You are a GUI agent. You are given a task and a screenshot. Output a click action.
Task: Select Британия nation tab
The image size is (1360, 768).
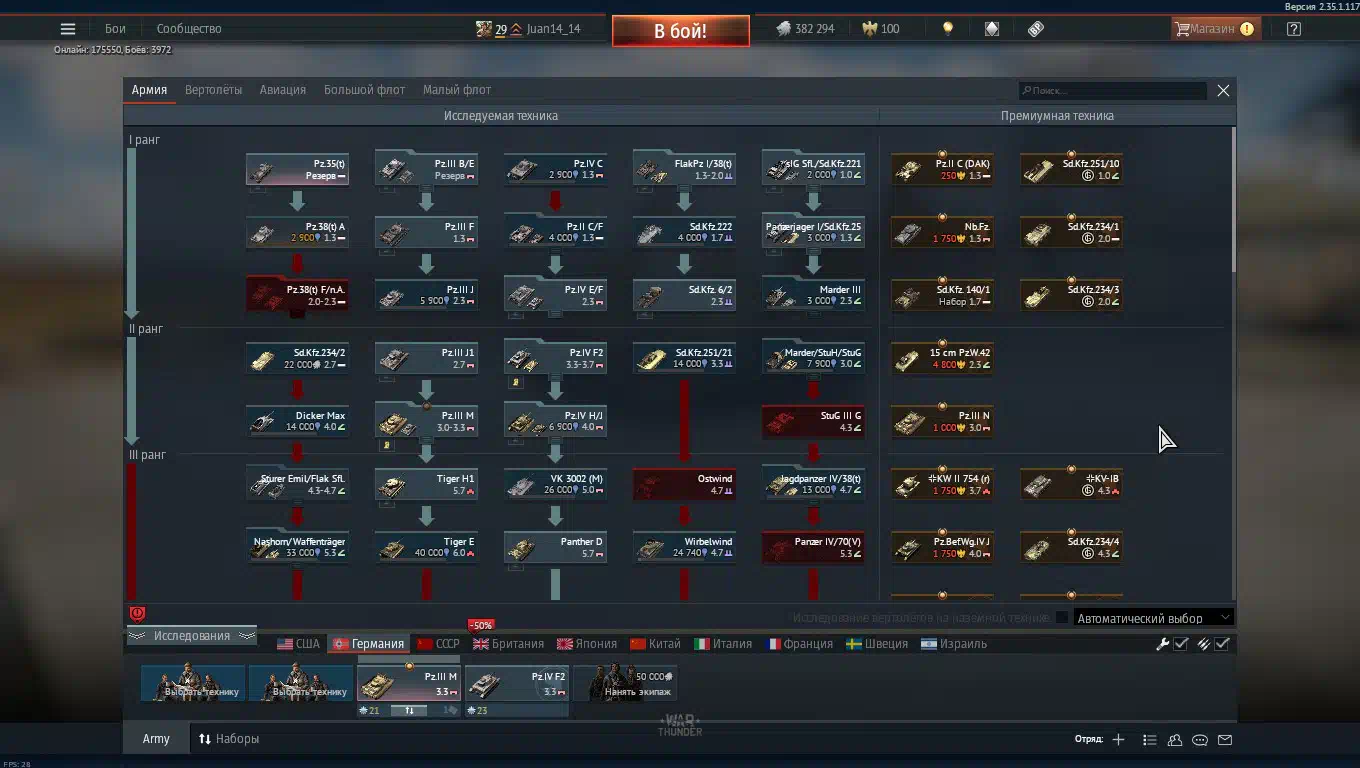pyautogui.click(x=508, y=644)
